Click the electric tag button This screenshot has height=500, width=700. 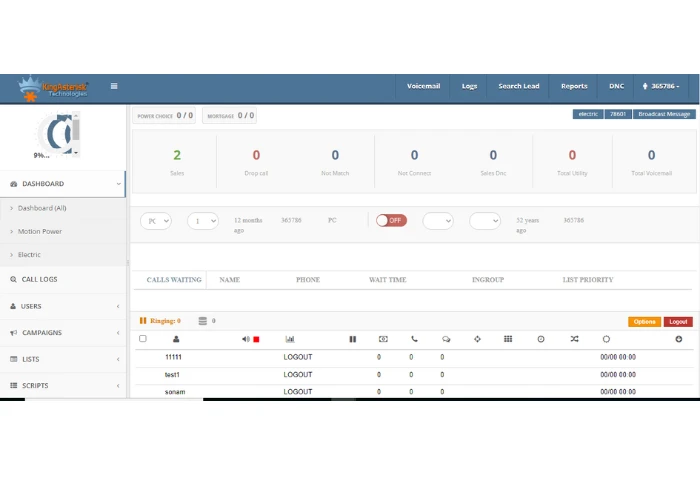pyautogui.click(x=588, y=114)
